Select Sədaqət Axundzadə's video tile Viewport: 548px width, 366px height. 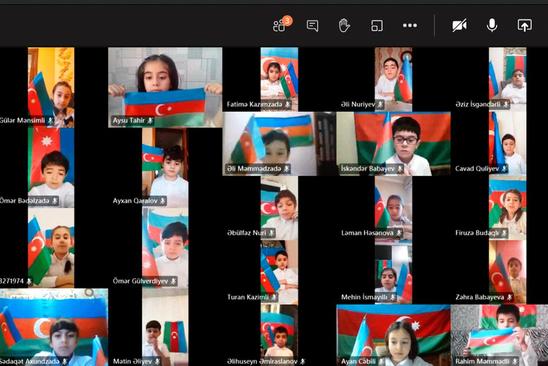coord(54,327)
